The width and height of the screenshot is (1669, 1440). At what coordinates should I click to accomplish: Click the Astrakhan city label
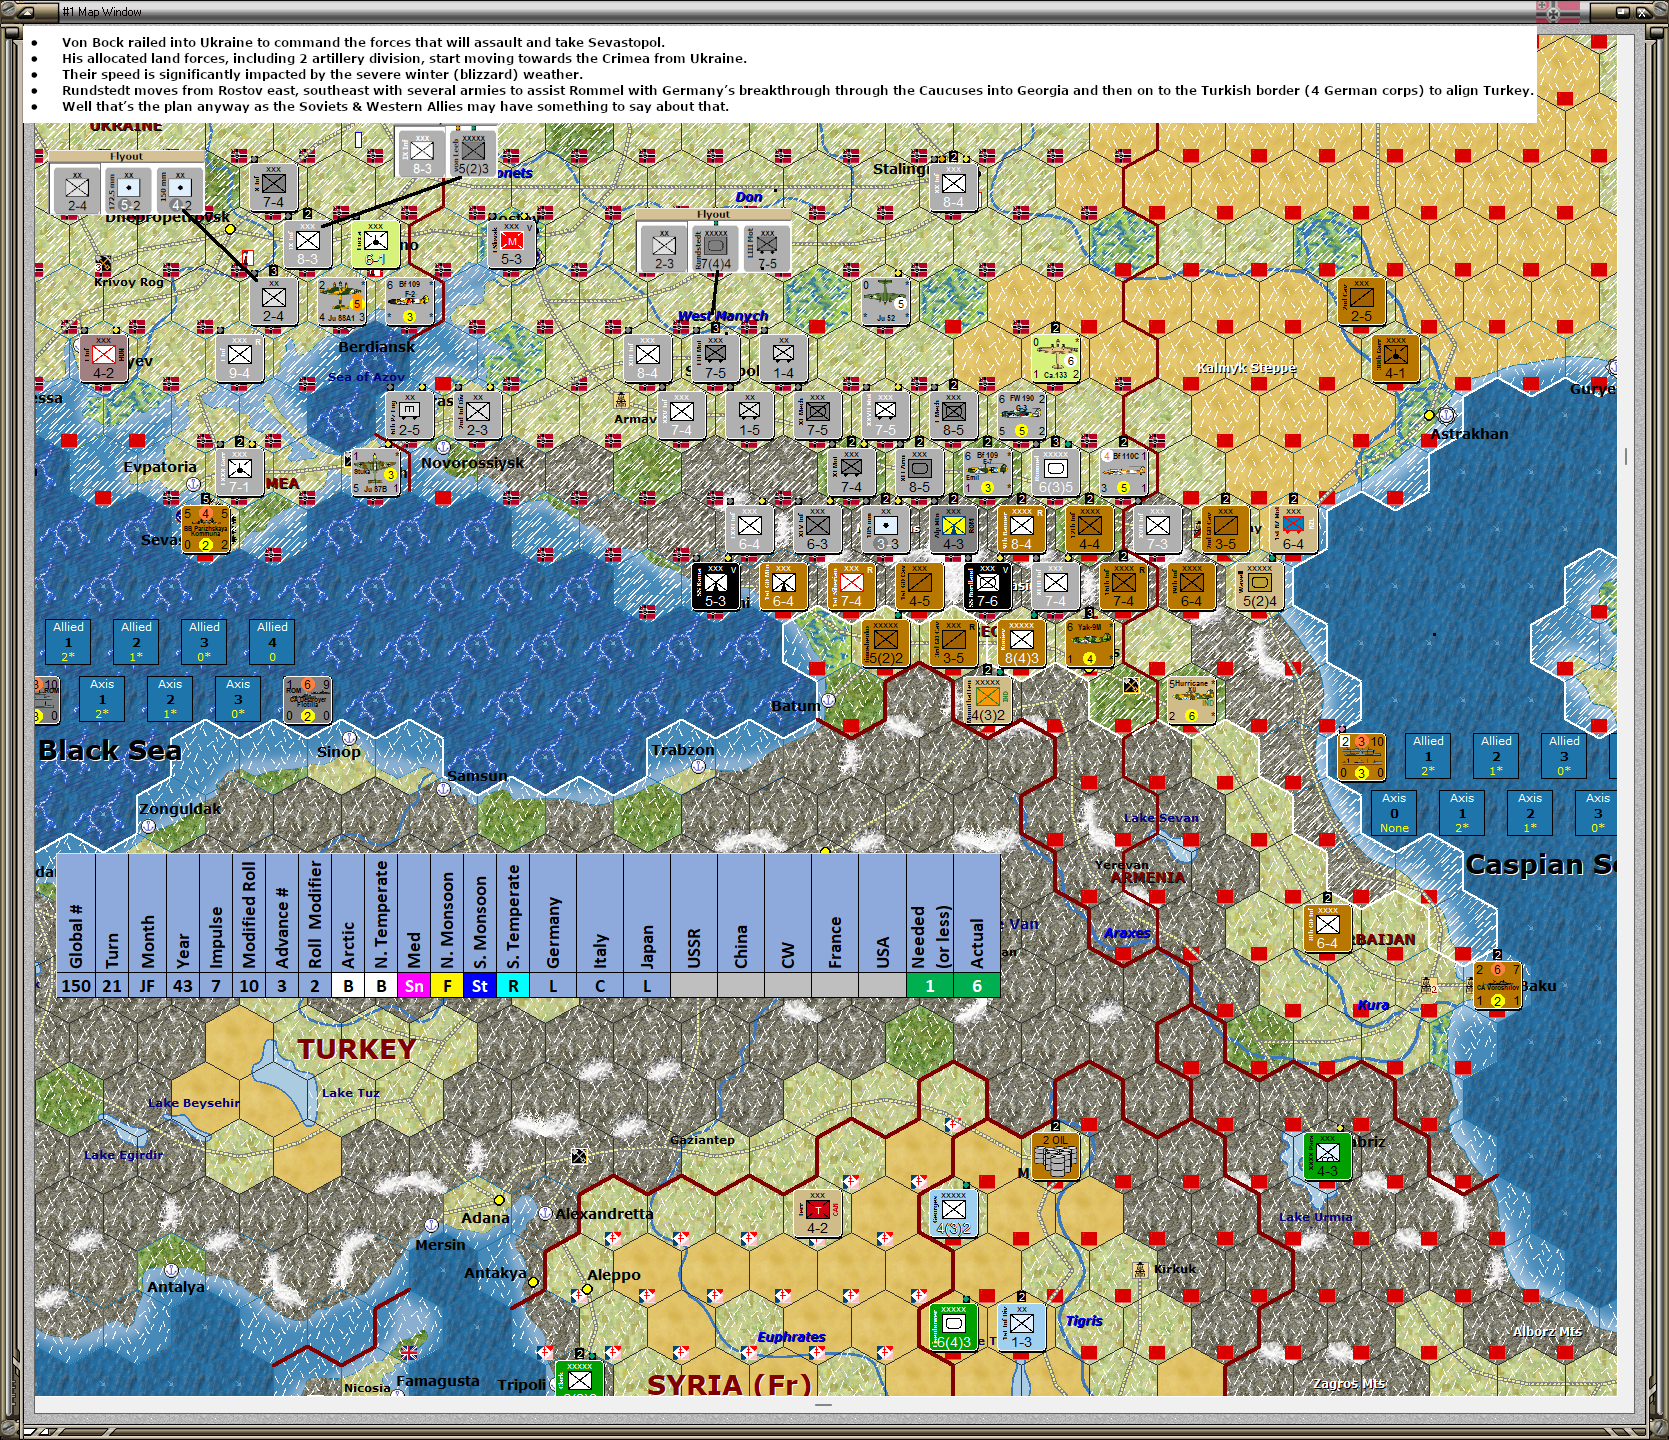pyautogui.click(x=1469, y=434)
